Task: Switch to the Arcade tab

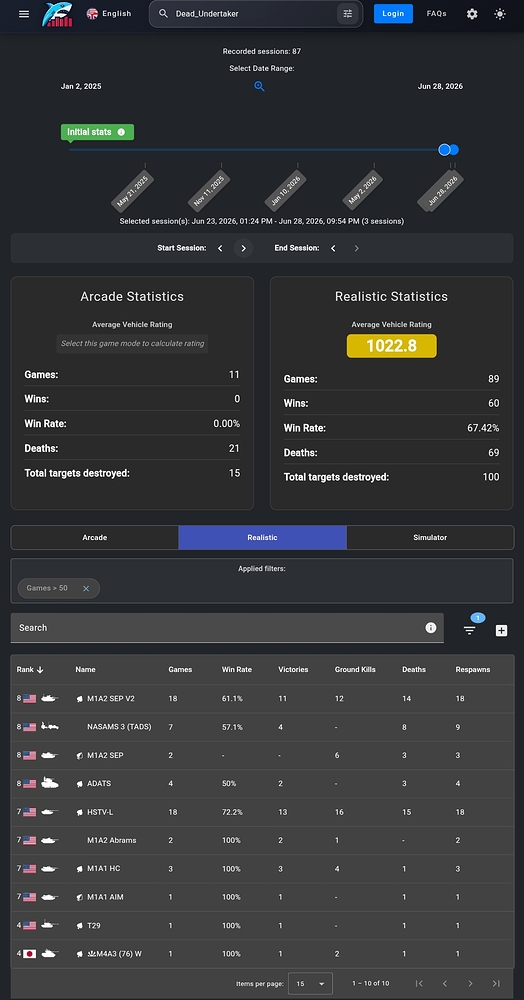Action: (x=95, y=537)
